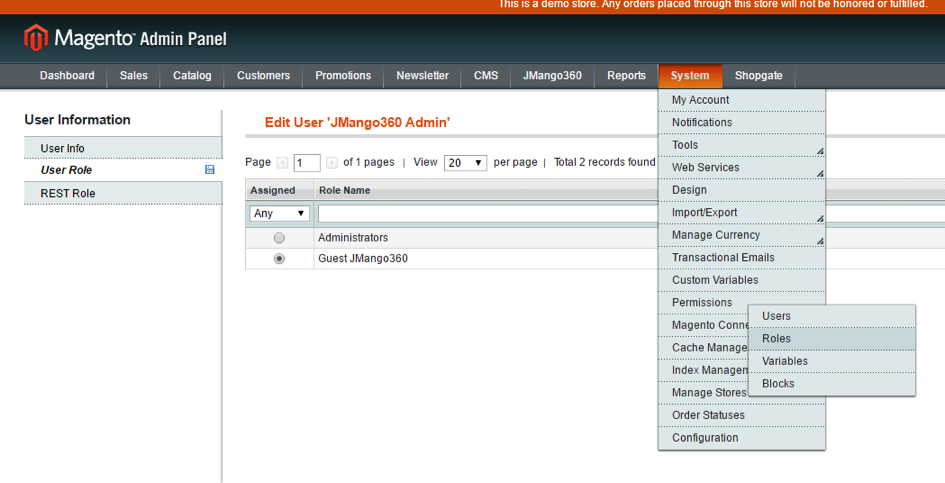This screenshot has width=945, height=483.
Task: Open the Sales menu
Action: [x=133, y=75]
